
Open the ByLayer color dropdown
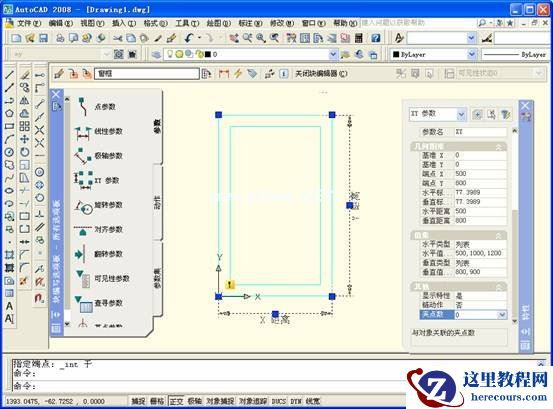point(472,54)
